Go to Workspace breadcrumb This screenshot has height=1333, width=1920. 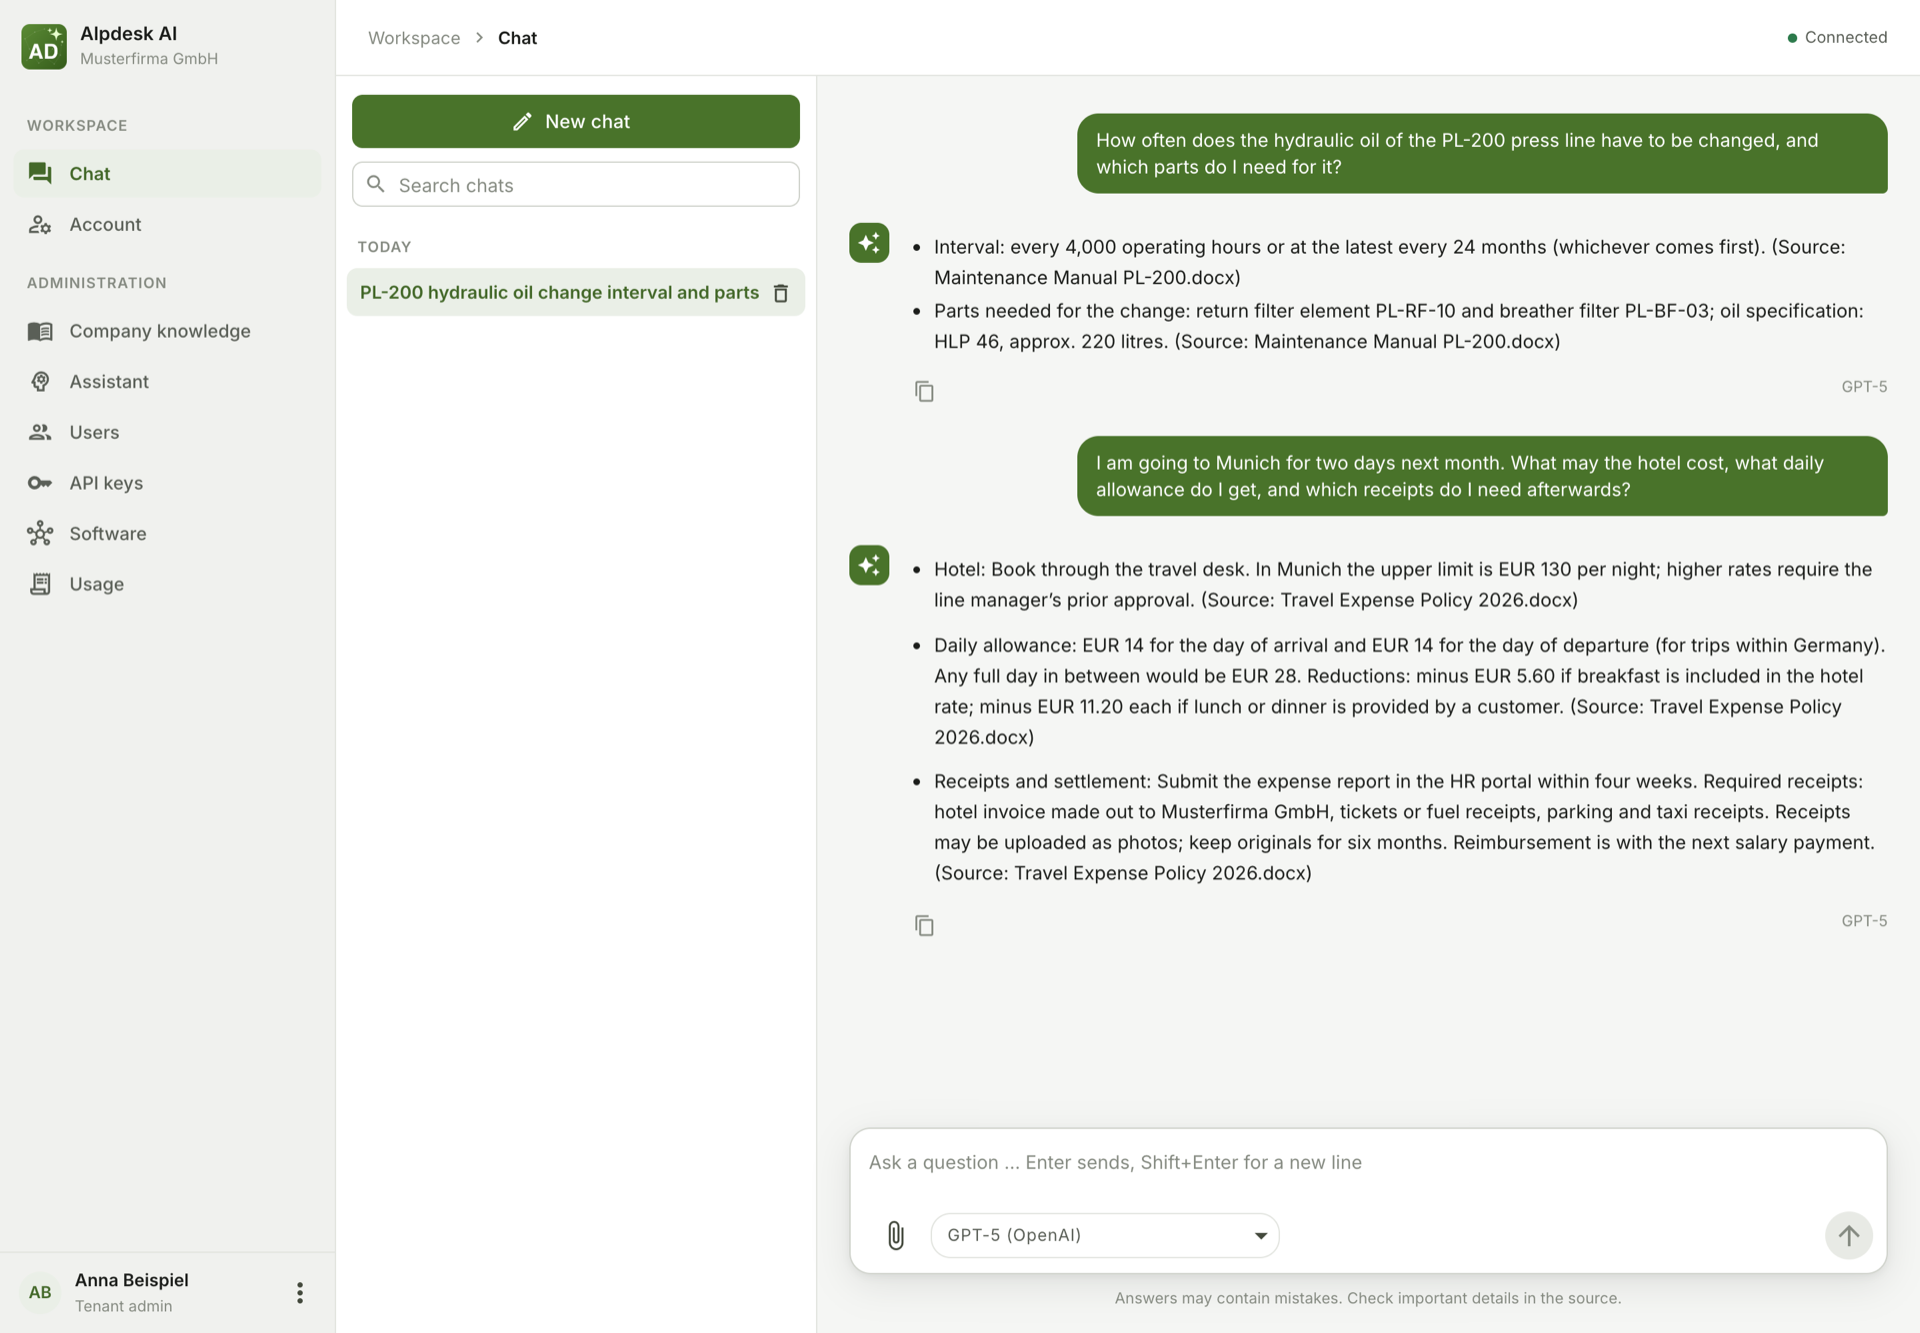414,38
